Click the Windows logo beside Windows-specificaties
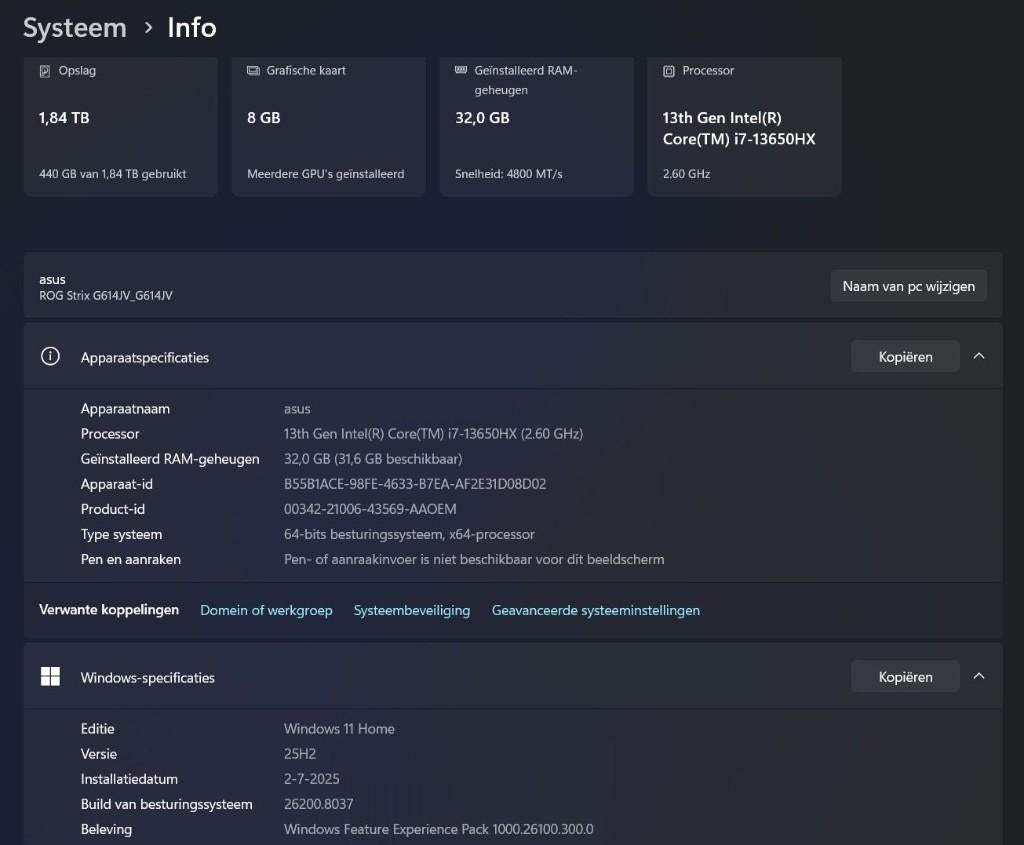Viewport: 1024px width, 845px height. pyautogui.click(x=50, y=676)
